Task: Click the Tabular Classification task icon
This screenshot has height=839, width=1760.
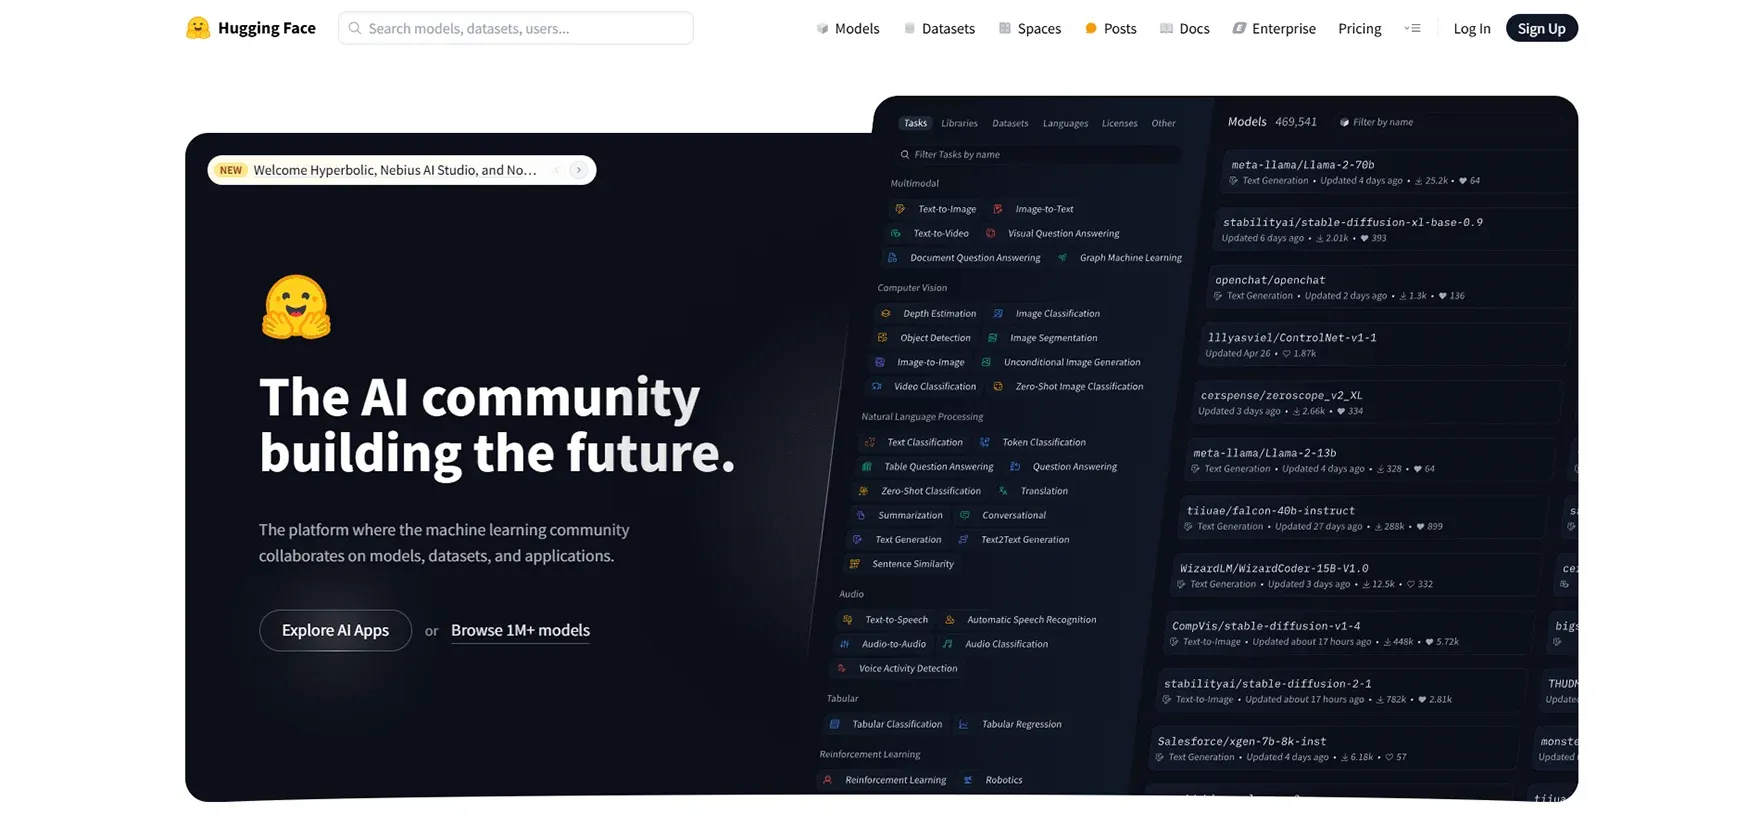Action: click(834, 724)
